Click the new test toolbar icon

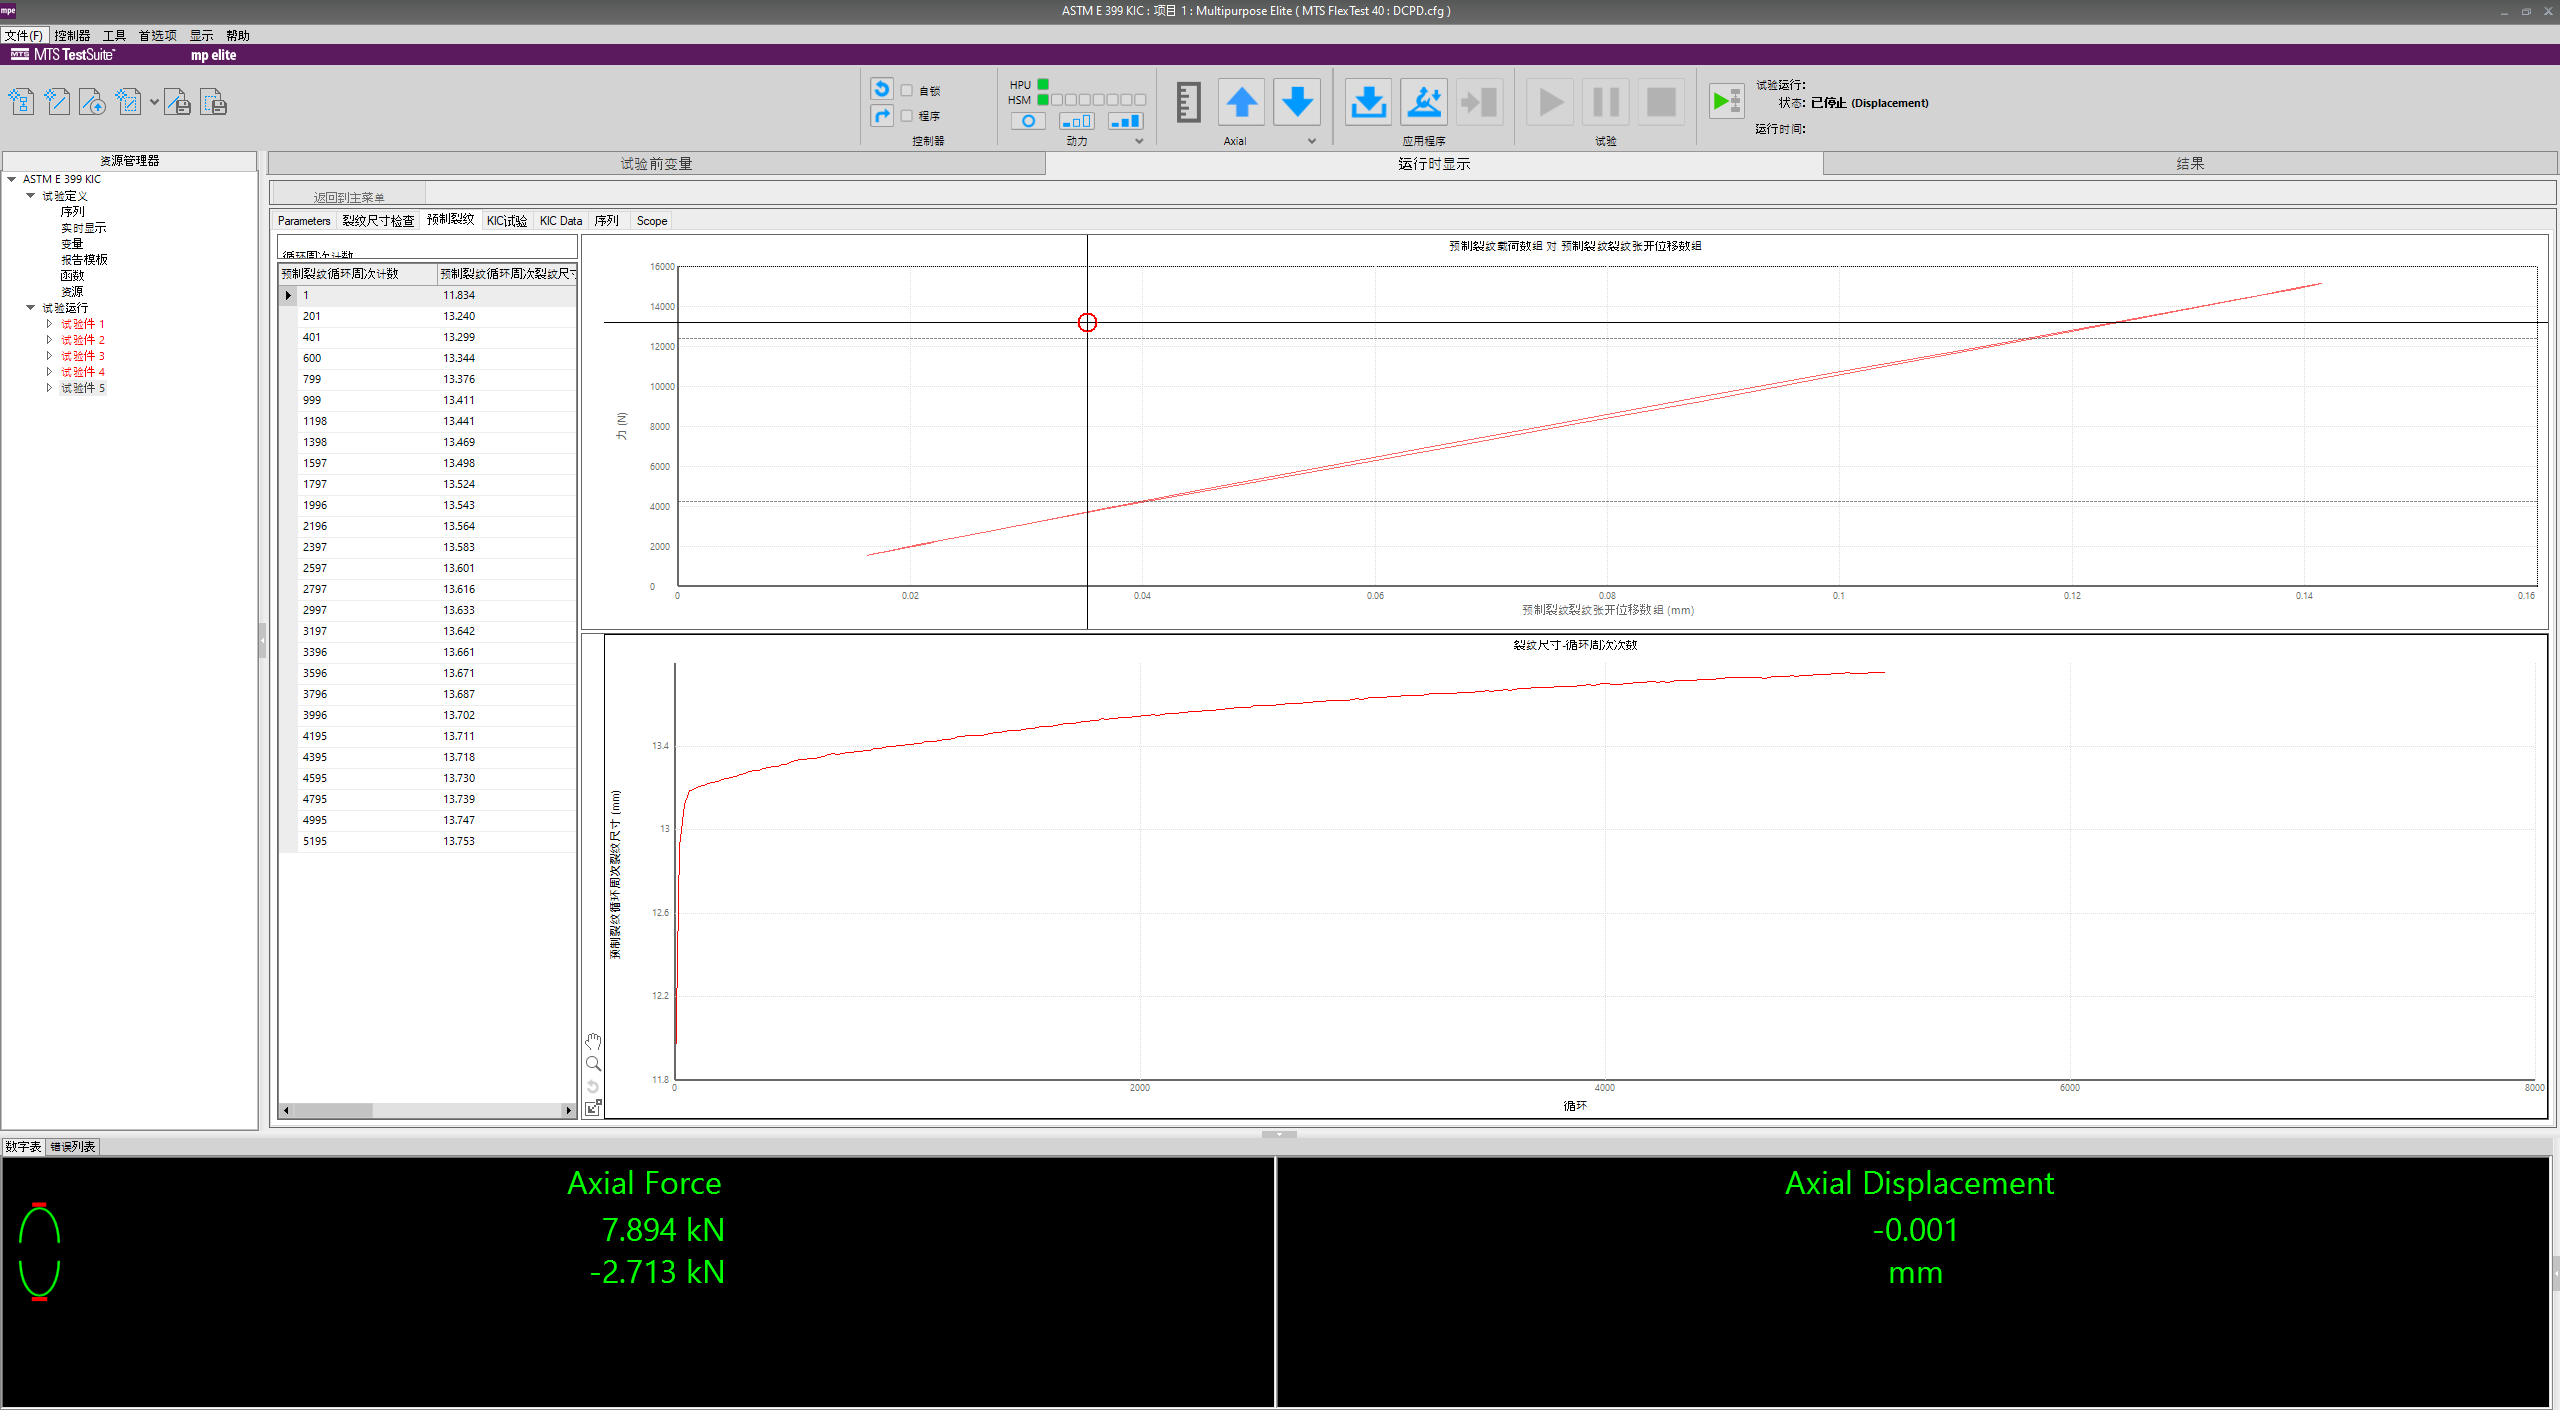coord(21,102)
